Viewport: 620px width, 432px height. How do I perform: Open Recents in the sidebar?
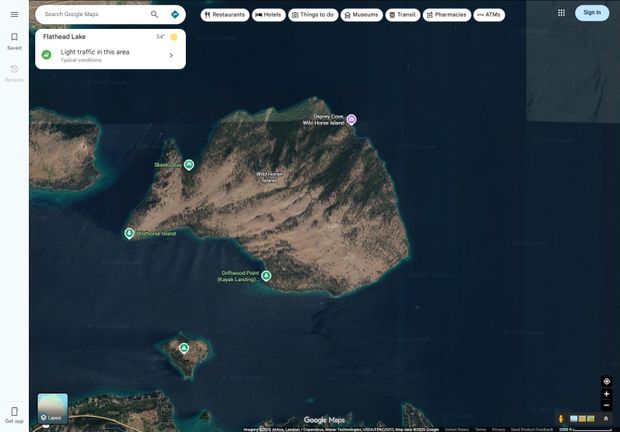pos(14,73)
